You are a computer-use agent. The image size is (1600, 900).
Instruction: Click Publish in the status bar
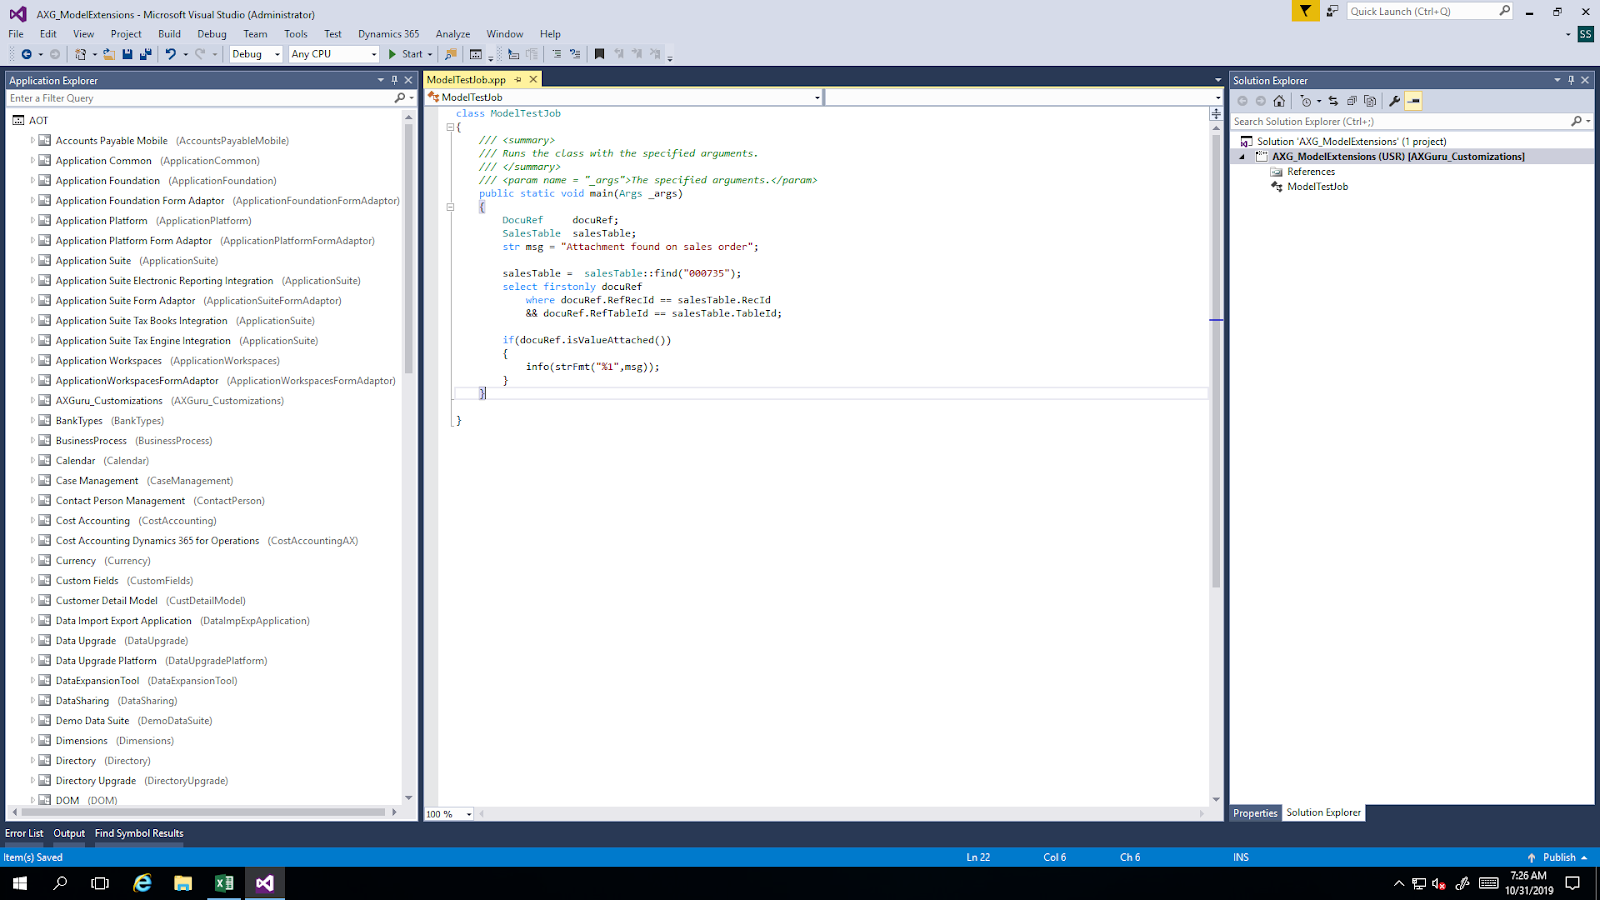click(x=1558, y=857)
